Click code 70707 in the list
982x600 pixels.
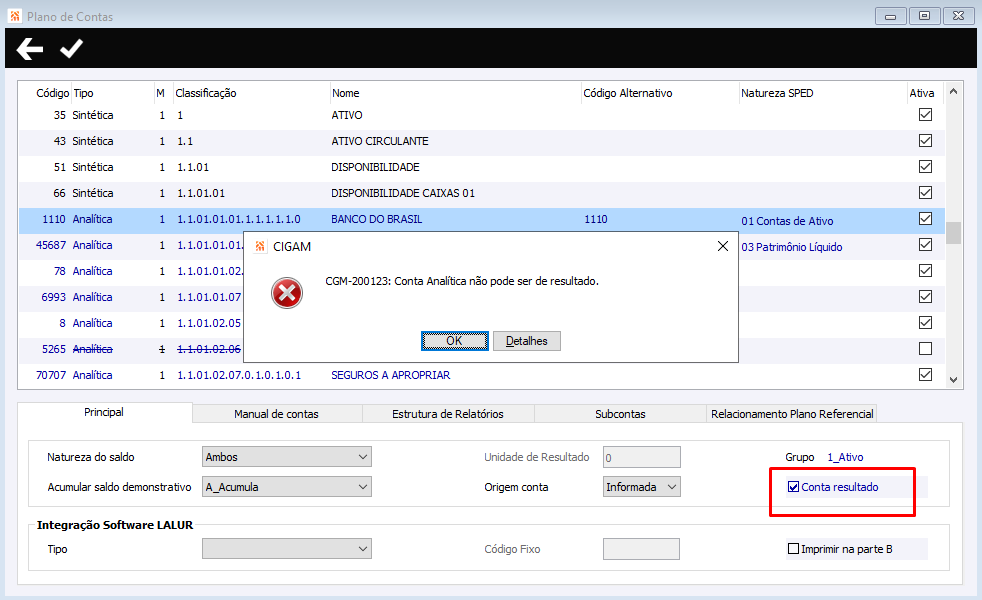(x=51, y=375)
